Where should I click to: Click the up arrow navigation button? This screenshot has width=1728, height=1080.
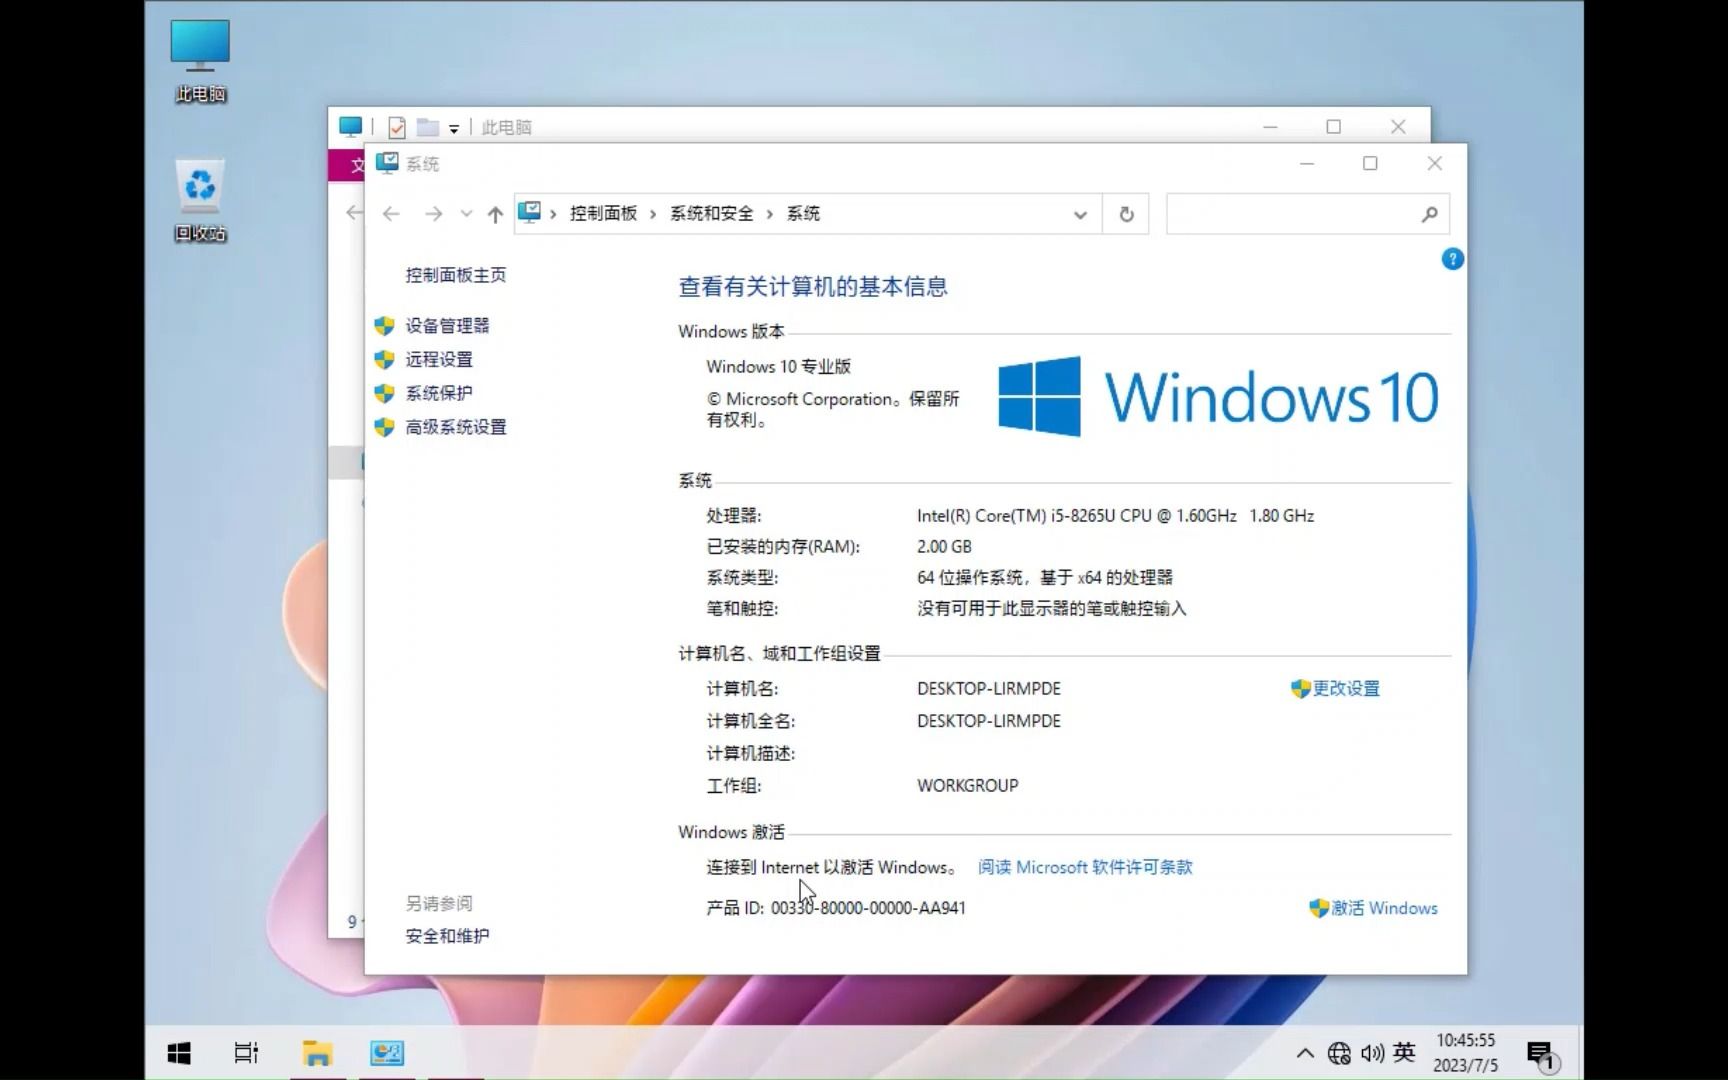pos(495,214)
